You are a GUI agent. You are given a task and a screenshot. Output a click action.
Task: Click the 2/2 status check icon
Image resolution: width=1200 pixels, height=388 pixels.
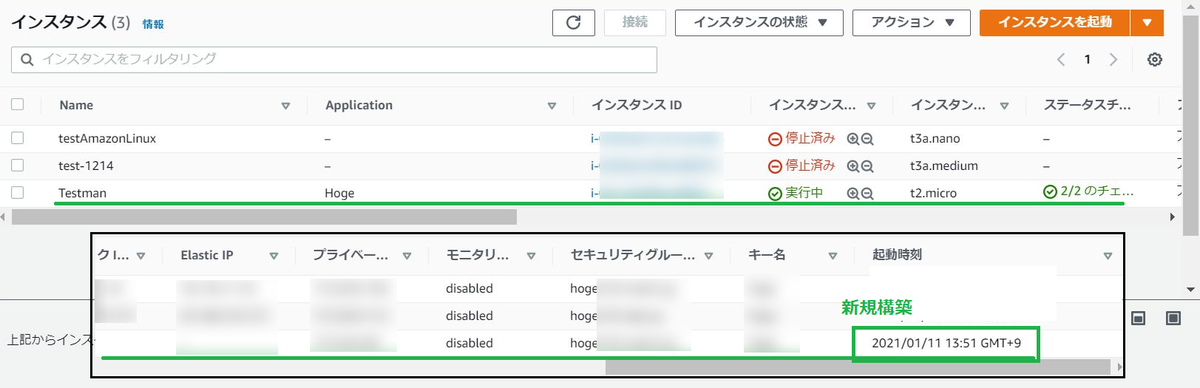click(x=1050, y=192)
